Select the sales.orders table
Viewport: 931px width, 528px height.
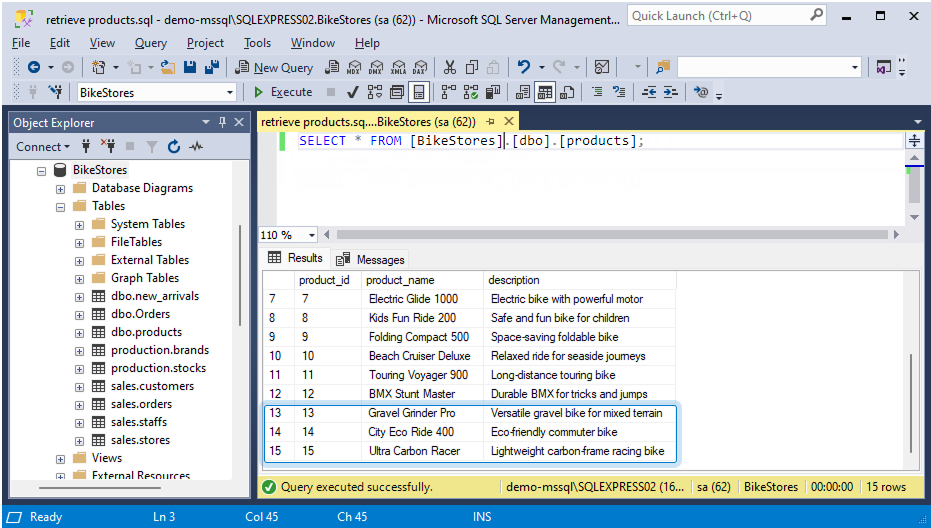(141, 404)
